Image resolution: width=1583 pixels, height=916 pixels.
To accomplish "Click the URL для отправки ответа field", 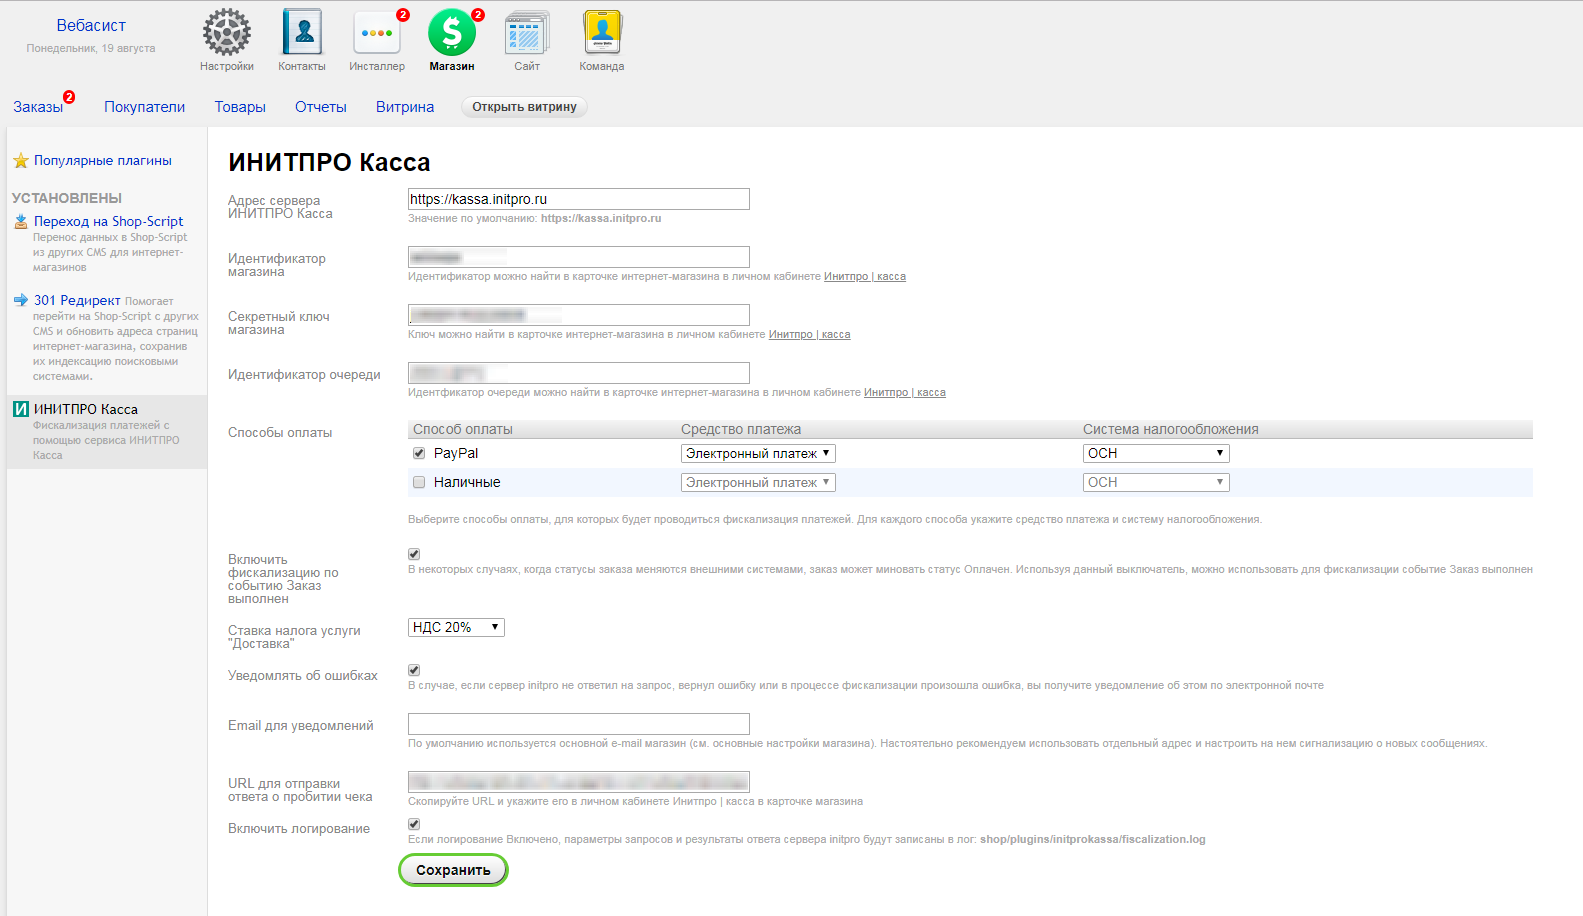I will 579,782.
